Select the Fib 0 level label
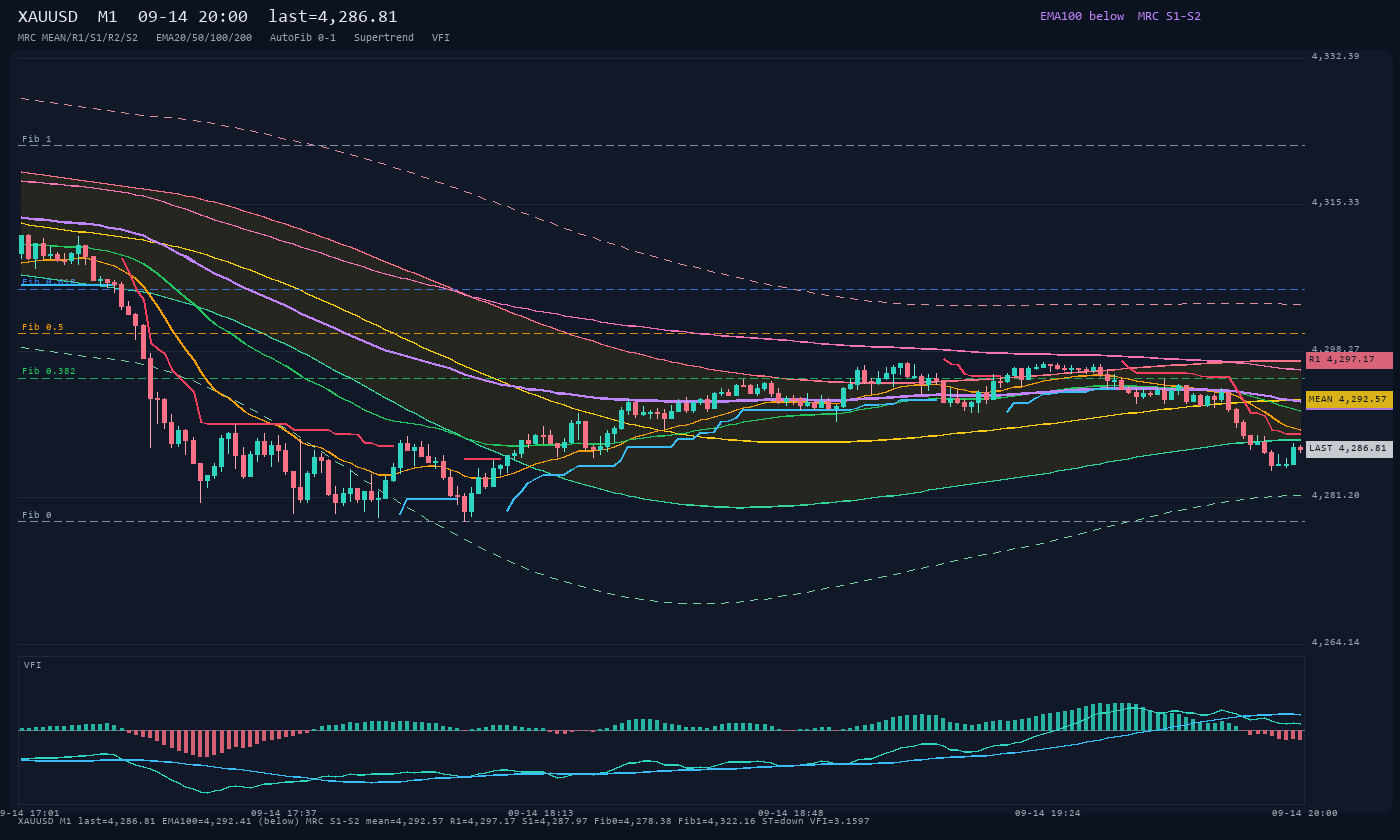This screenshot has height=840, width=1400. 37,515
